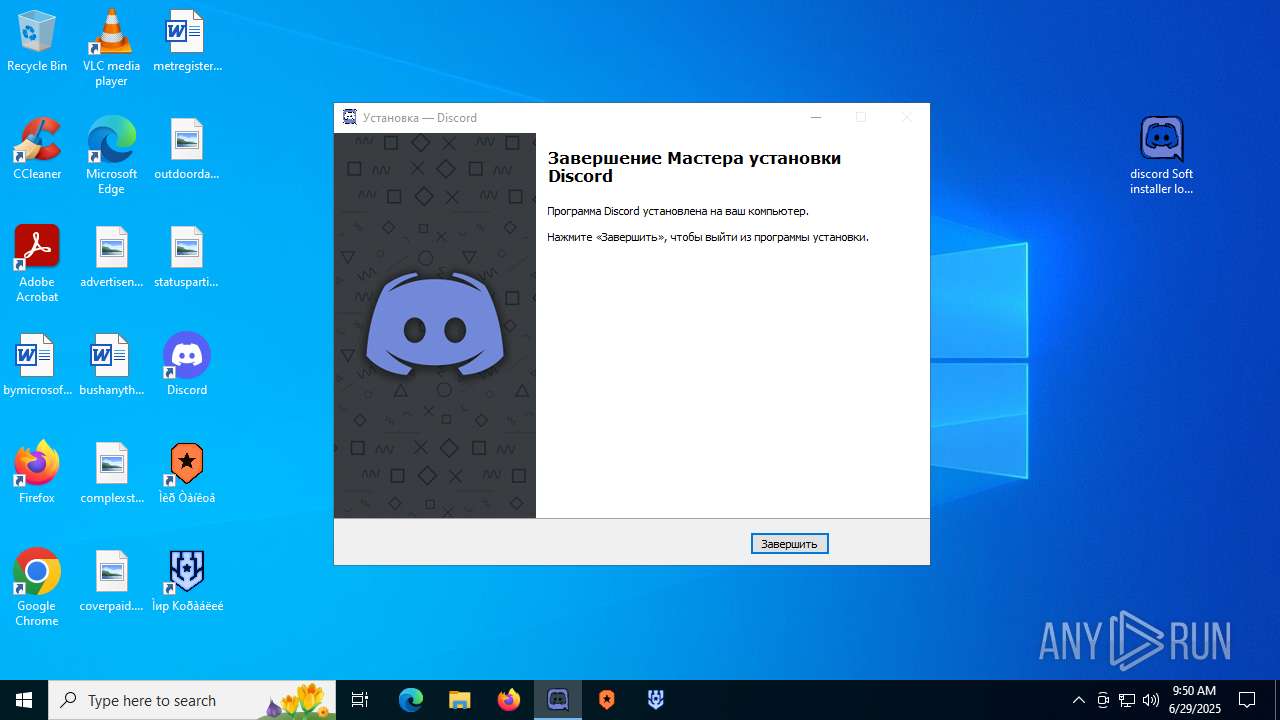Open the Recycle Bin desktop icon
Screen dimensions: 1280x720
pyautogui.click(x=37, y=41)
